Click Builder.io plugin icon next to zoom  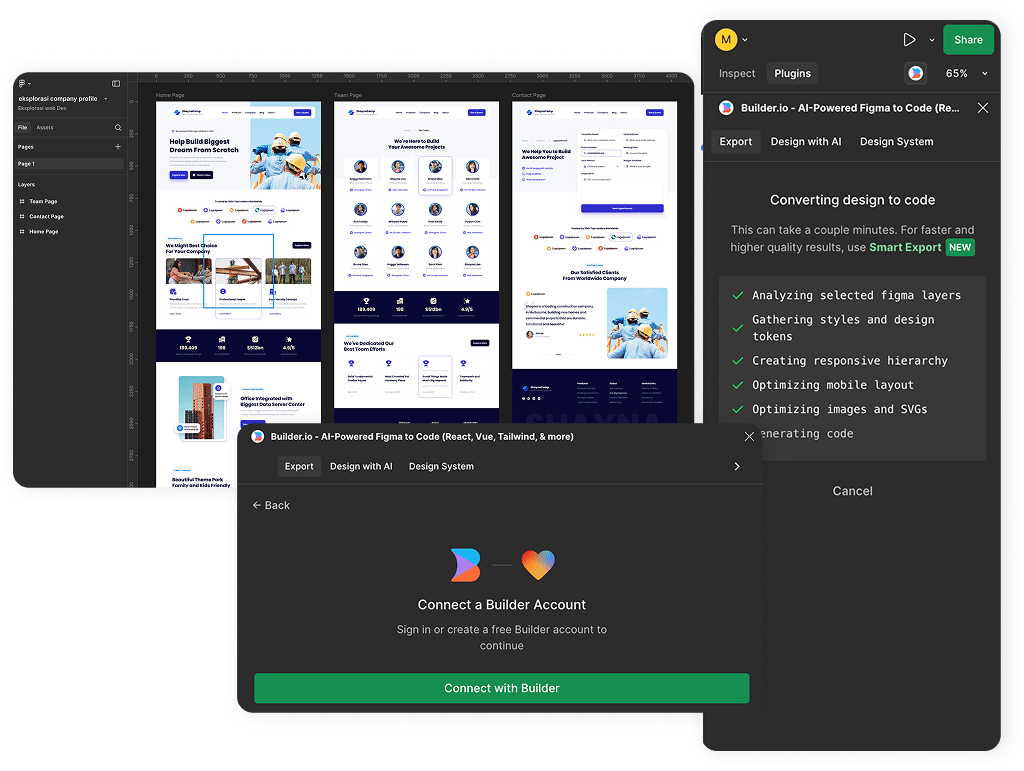click(x=916, y=74)
